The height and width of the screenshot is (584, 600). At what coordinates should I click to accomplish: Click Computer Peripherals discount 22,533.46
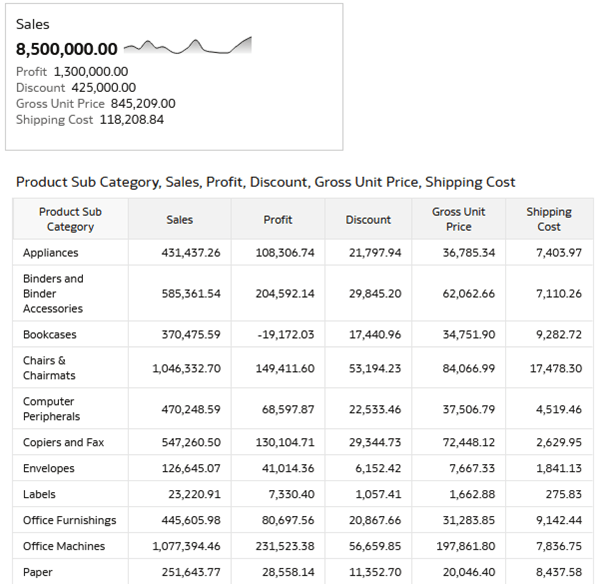tap(375, 409)
